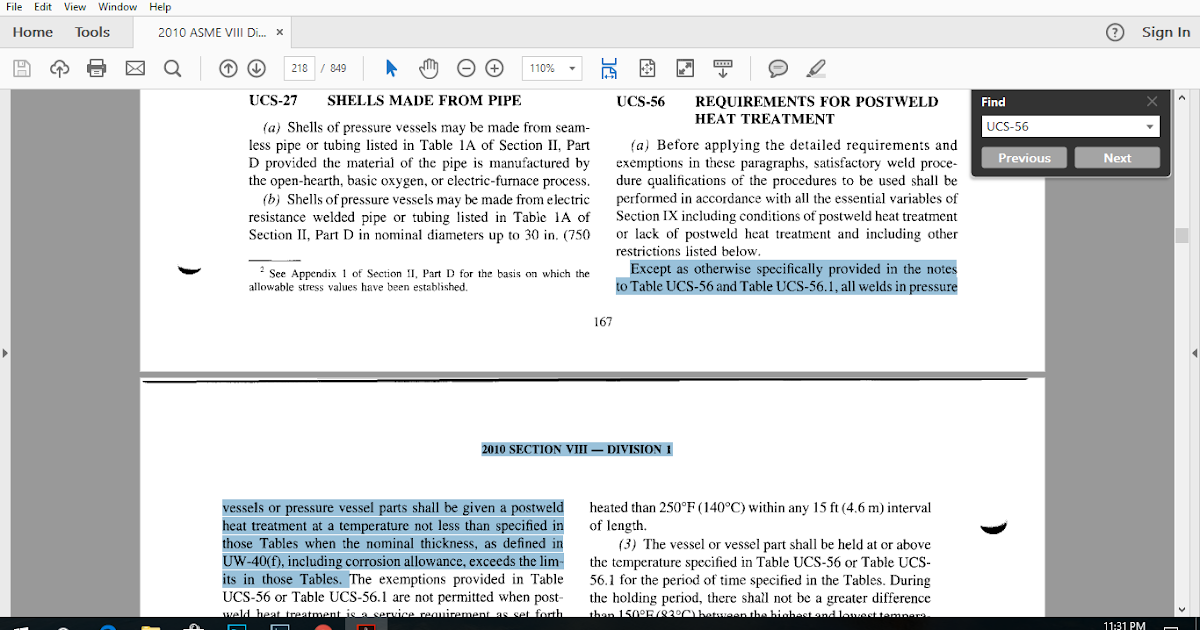Go to previous page arrow
This screenshot has width=1200, height=630.
[x=228, y=68]
